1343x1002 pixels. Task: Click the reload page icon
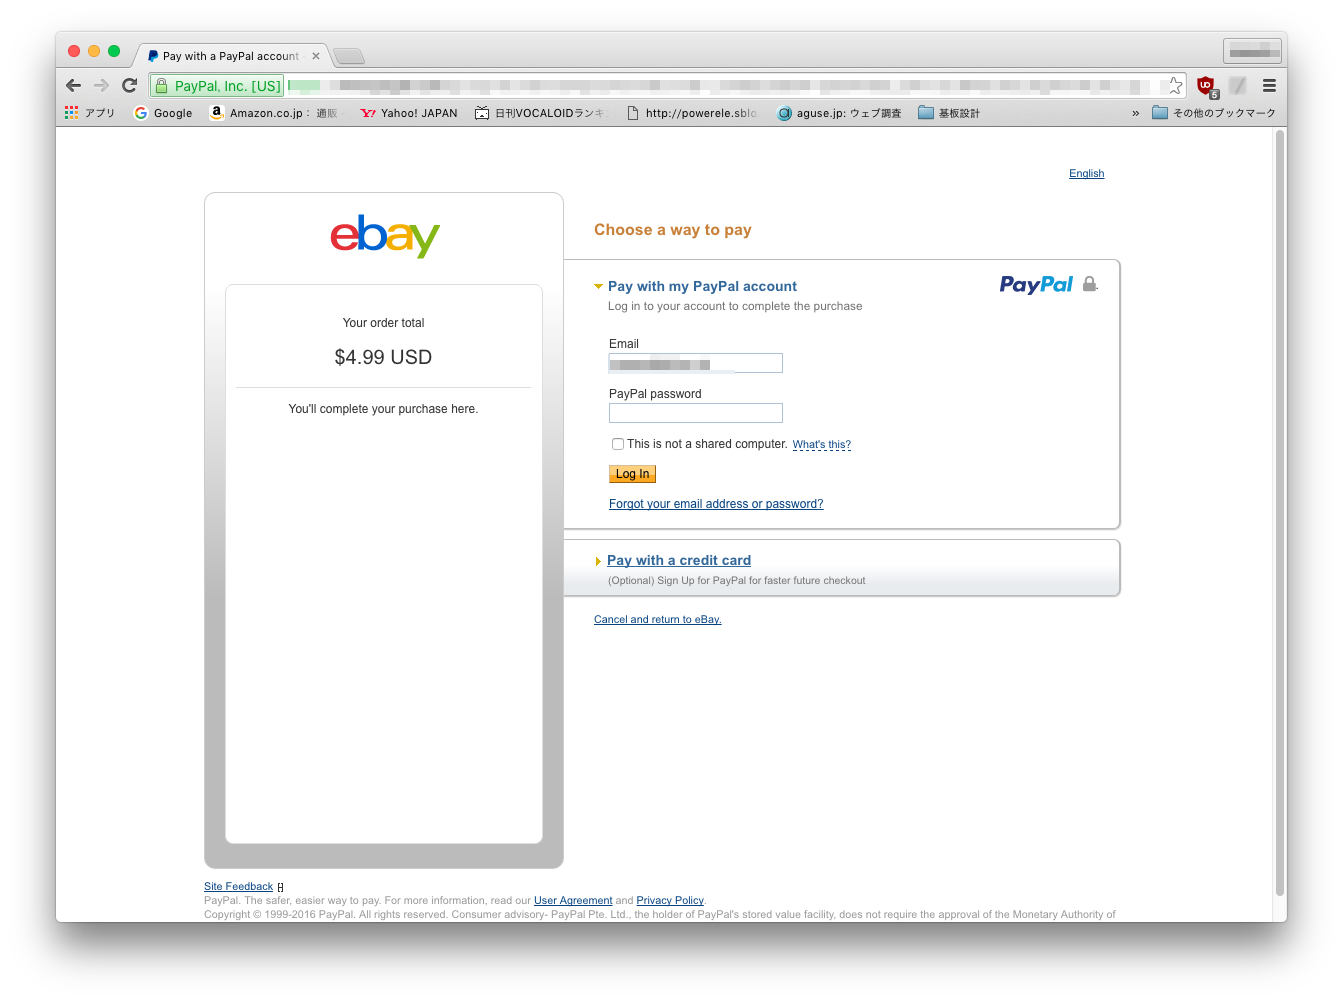click(x=129, y=86)
